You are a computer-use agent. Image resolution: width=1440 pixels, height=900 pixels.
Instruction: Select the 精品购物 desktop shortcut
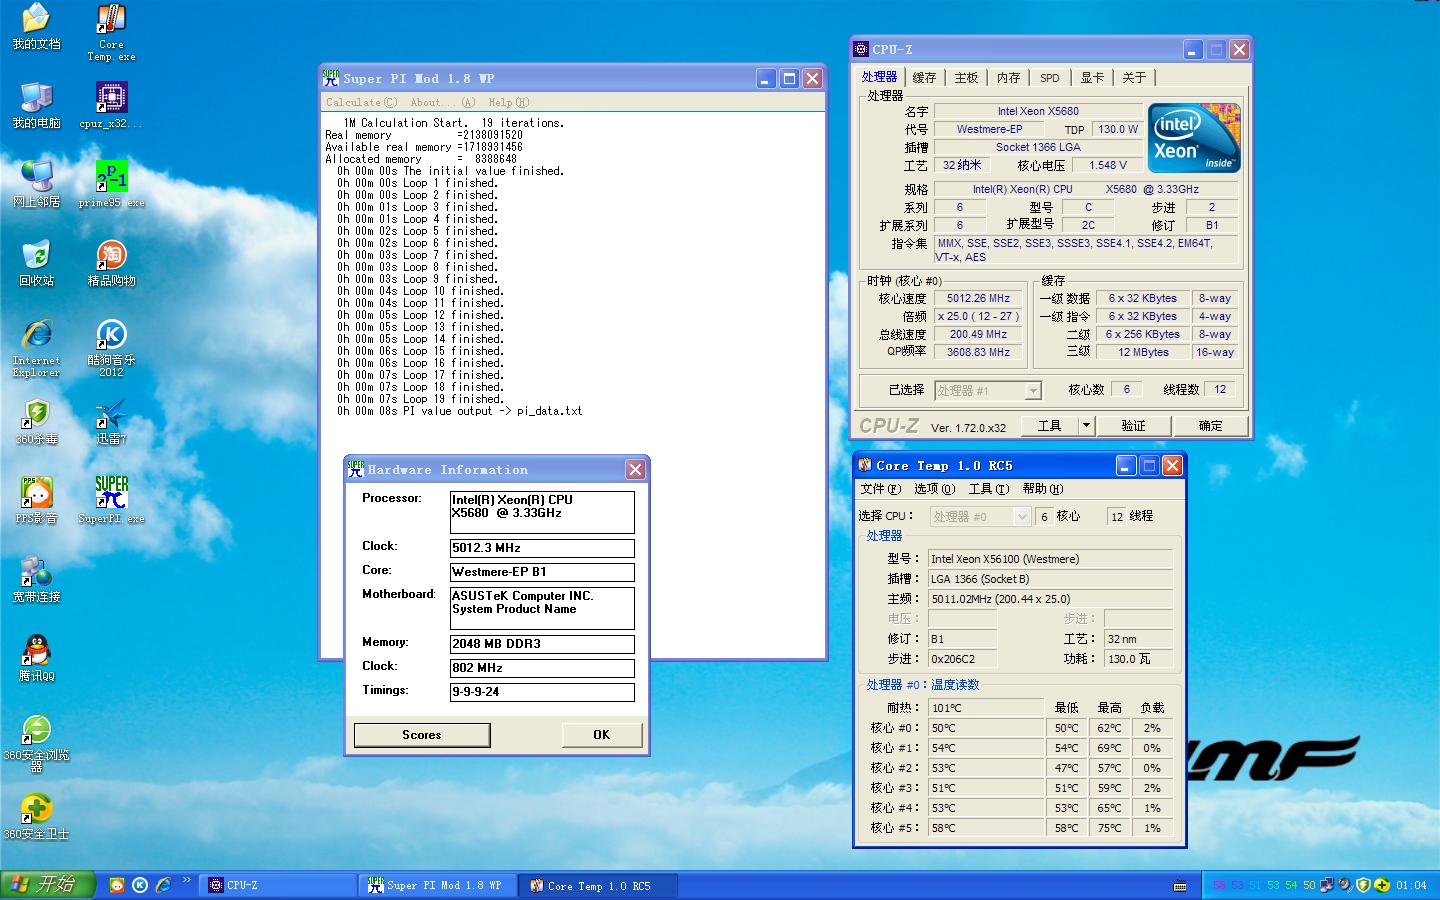point(111,263)
